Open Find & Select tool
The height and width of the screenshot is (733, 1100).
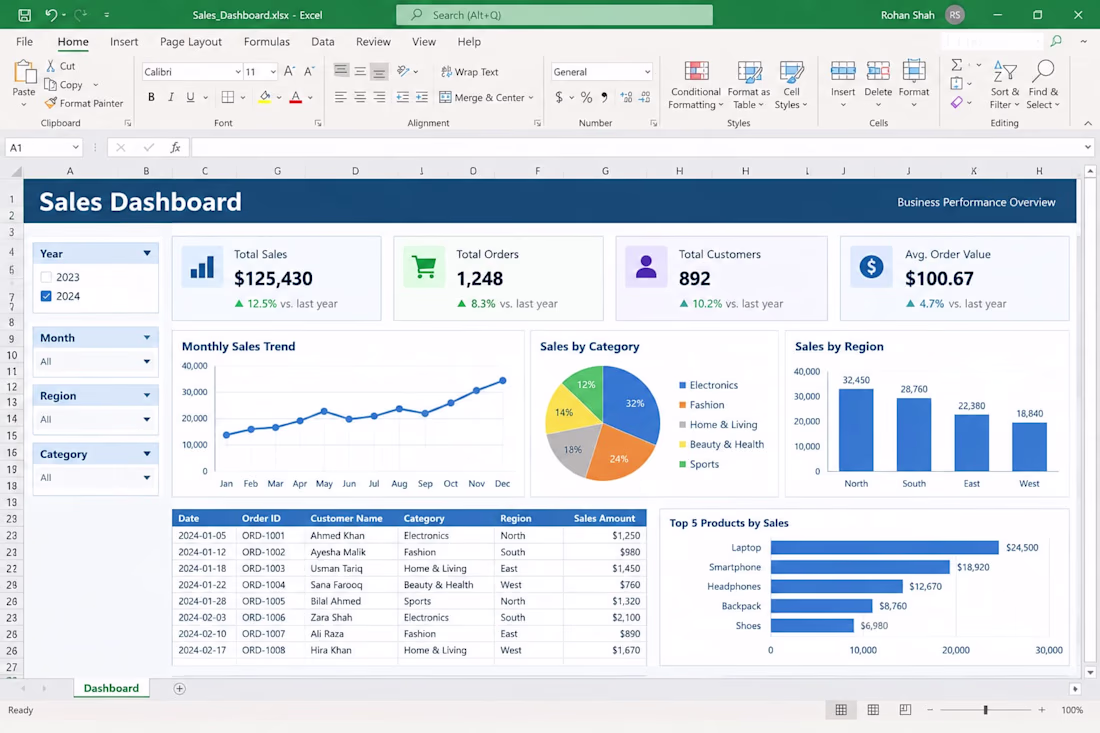[1043, 86]
